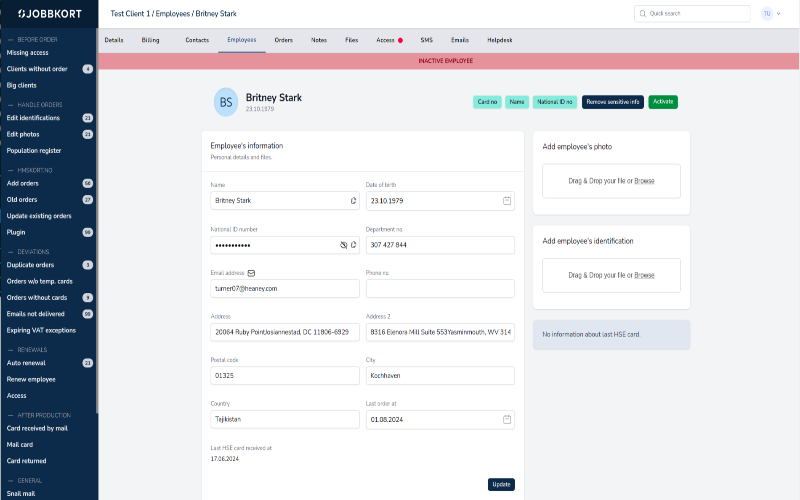Go to the Orders tab
This screenshot has height=500, width=800.
coord(284,40)
